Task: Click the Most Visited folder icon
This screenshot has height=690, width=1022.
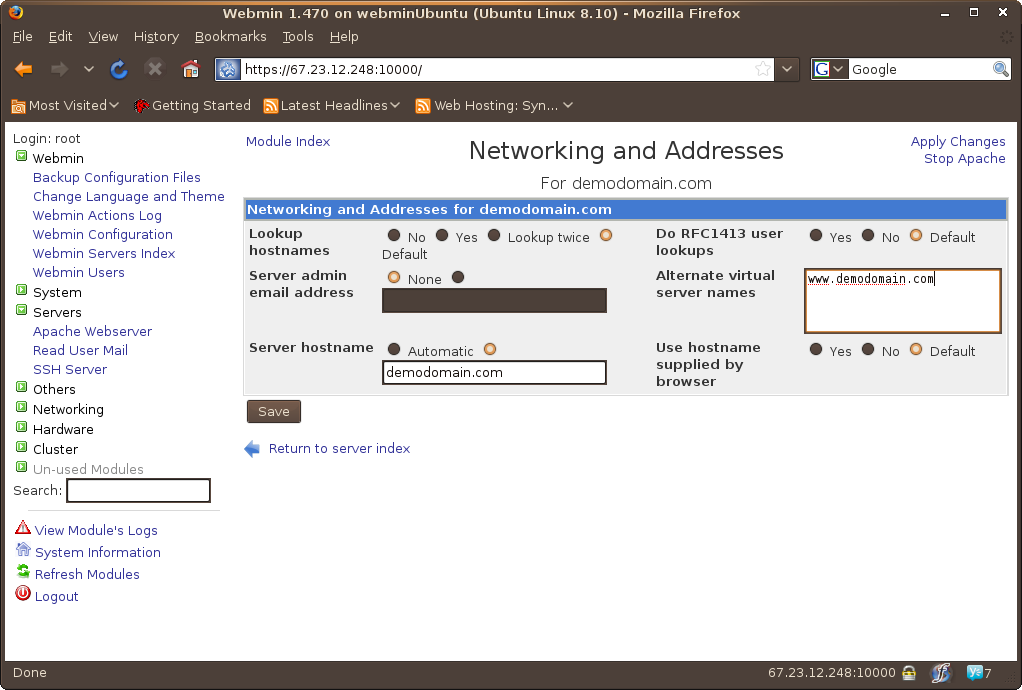Action: coord(18,106)
